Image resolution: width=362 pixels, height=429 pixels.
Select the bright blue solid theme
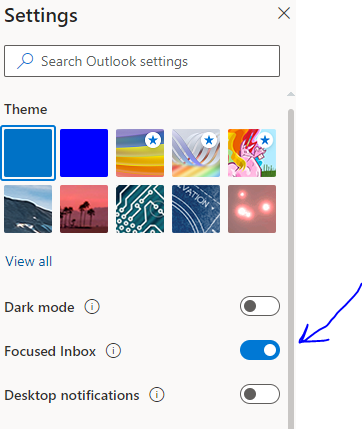[x=84, y=153]
